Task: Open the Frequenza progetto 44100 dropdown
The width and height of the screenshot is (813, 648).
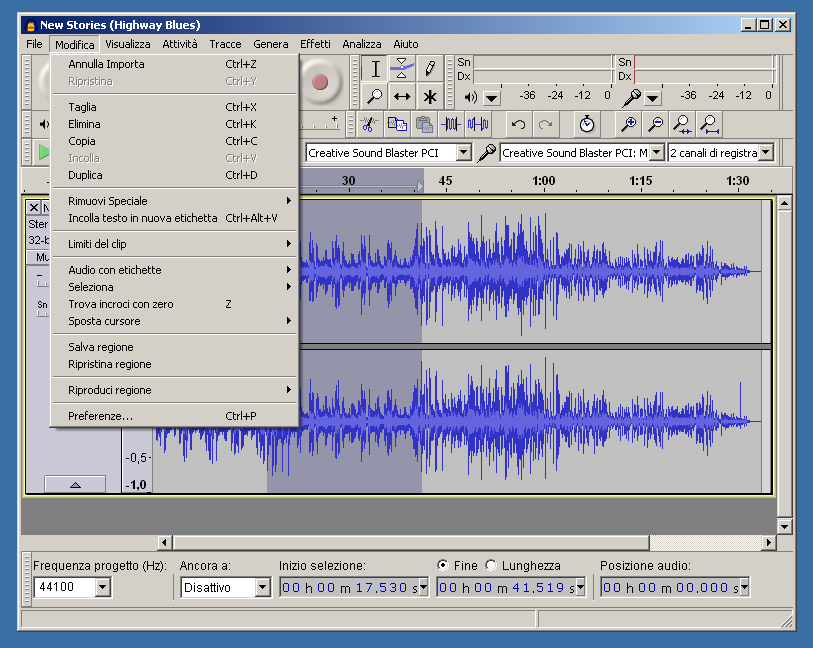Action: 102,587
